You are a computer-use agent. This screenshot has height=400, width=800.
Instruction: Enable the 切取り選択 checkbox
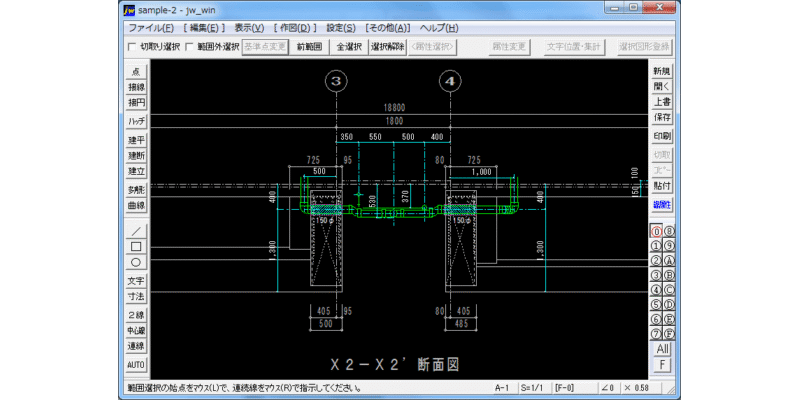[x=132, y=47]
